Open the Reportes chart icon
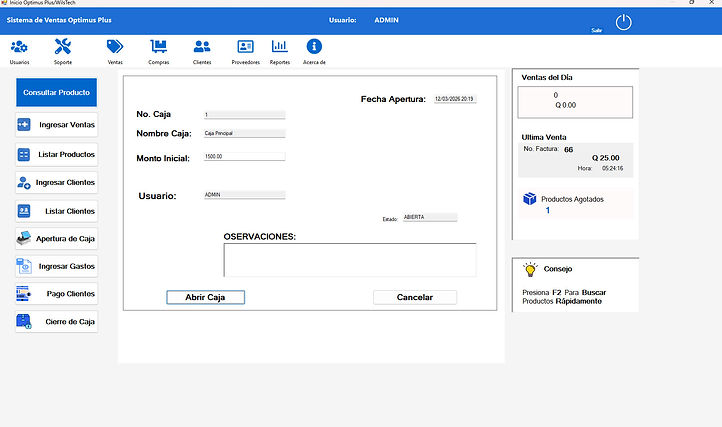The image size is (722, 427). (x=279, y=47)
